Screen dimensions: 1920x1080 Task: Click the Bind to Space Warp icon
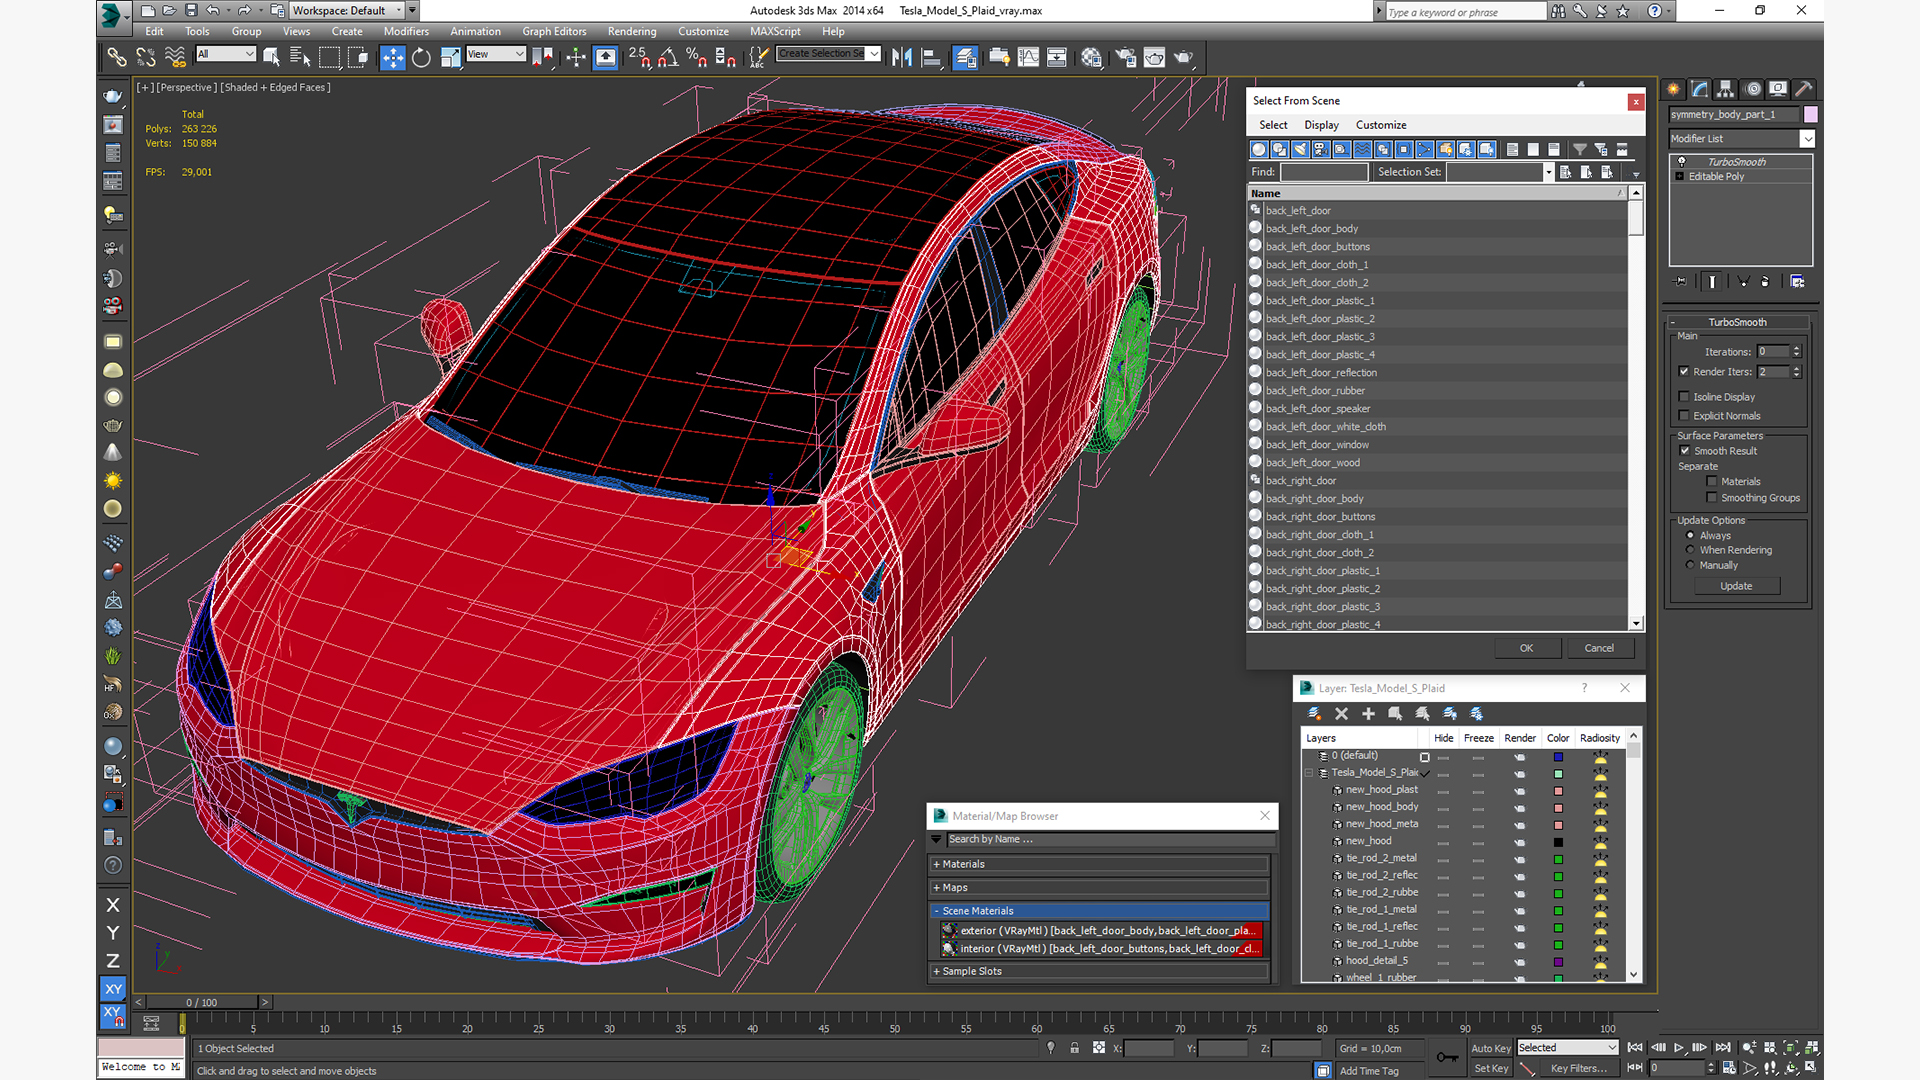[x=175, y=58]
